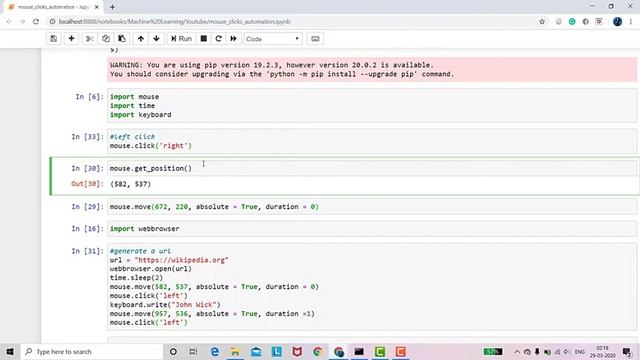
Task: Open a new browser tab
Action: click(112, 7)
